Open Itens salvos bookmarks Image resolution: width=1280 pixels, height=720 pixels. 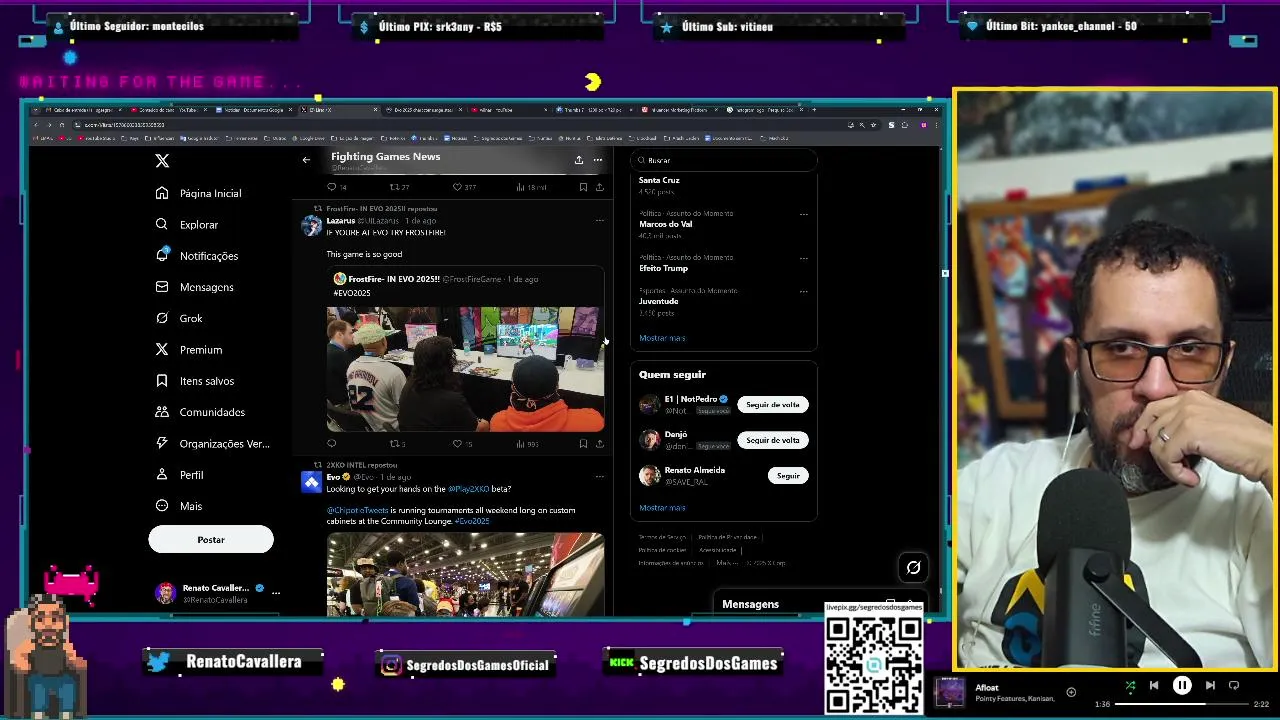coord(195,381)
